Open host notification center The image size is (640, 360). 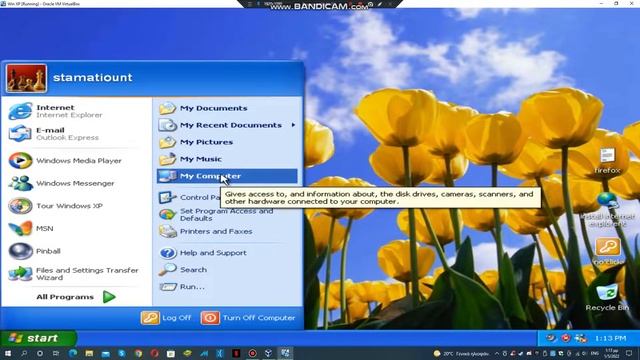coord(629,353)
